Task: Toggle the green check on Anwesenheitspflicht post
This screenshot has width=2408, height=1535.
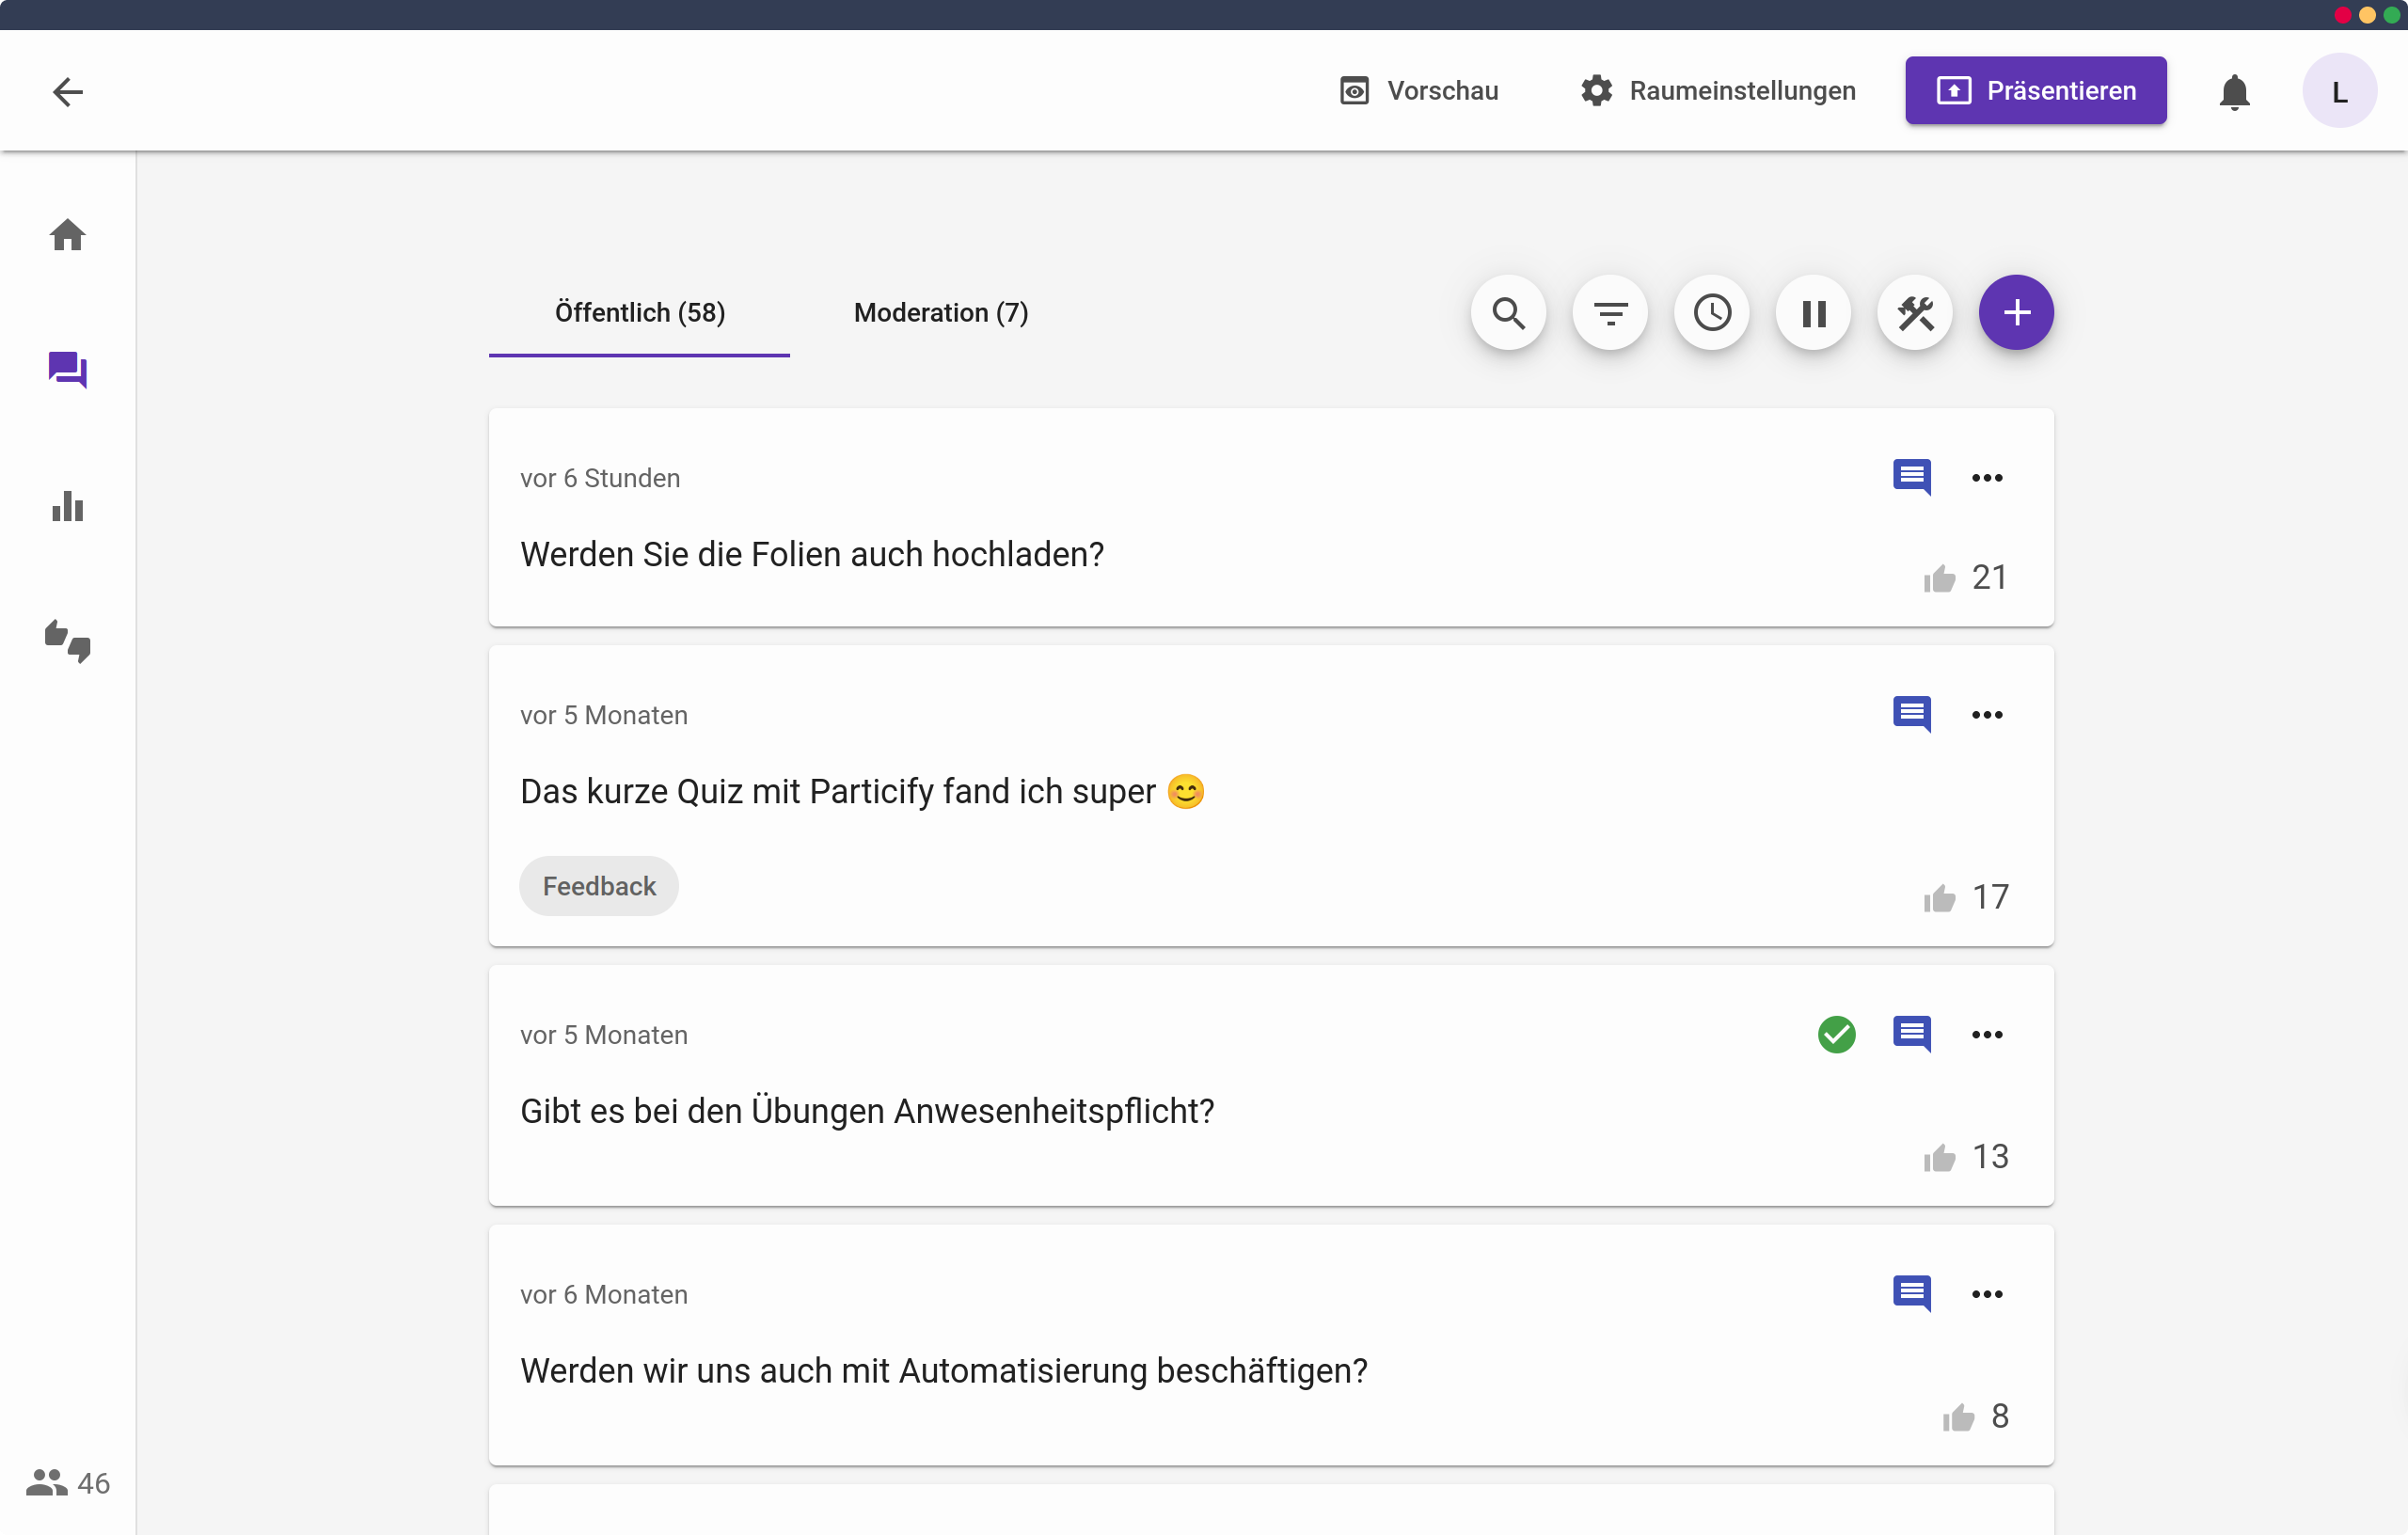Action: pos(1836,1034)
